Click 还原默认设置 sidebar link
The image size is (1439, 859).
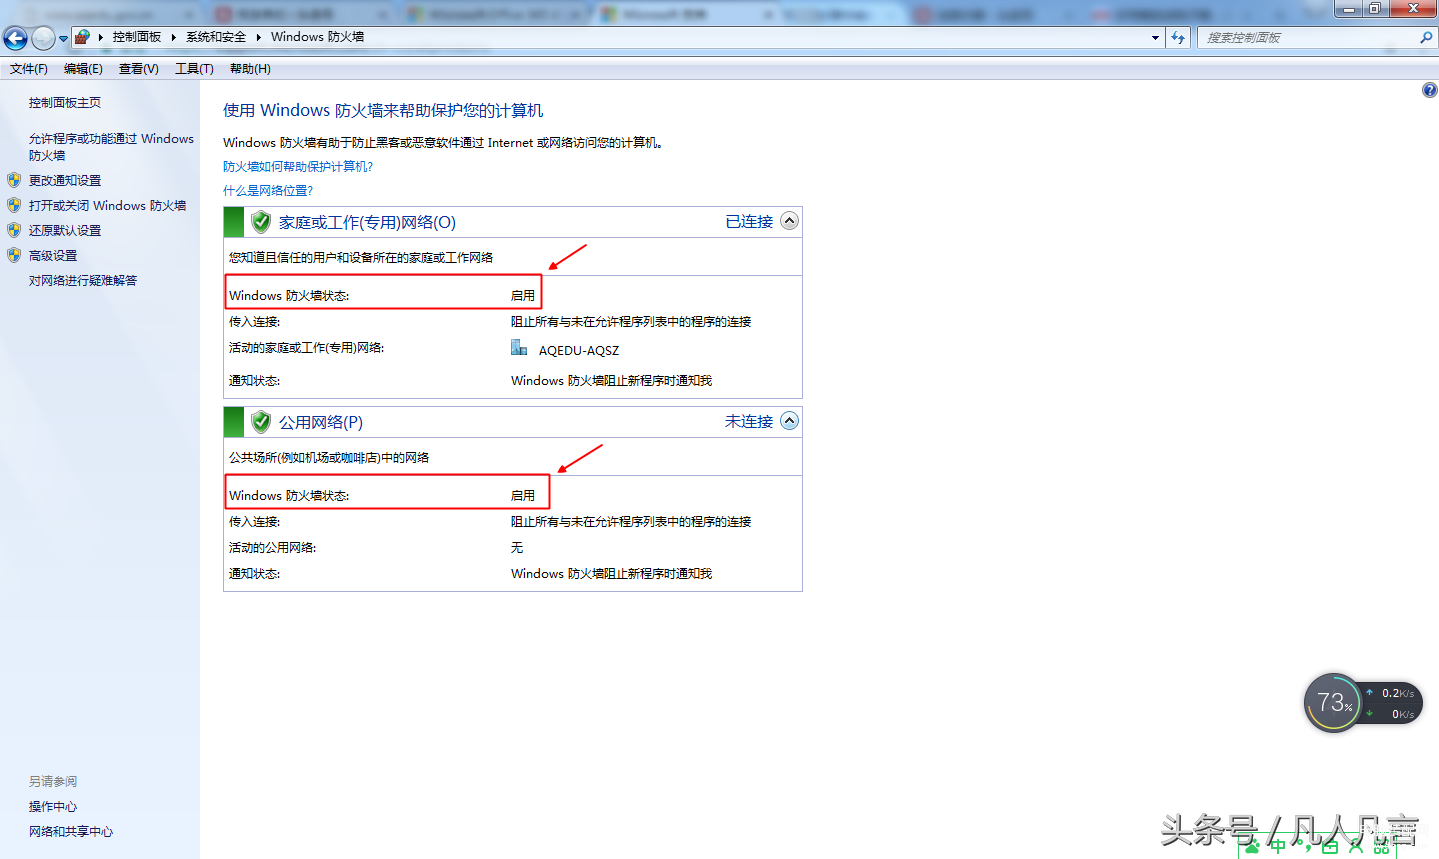(65, 231)
